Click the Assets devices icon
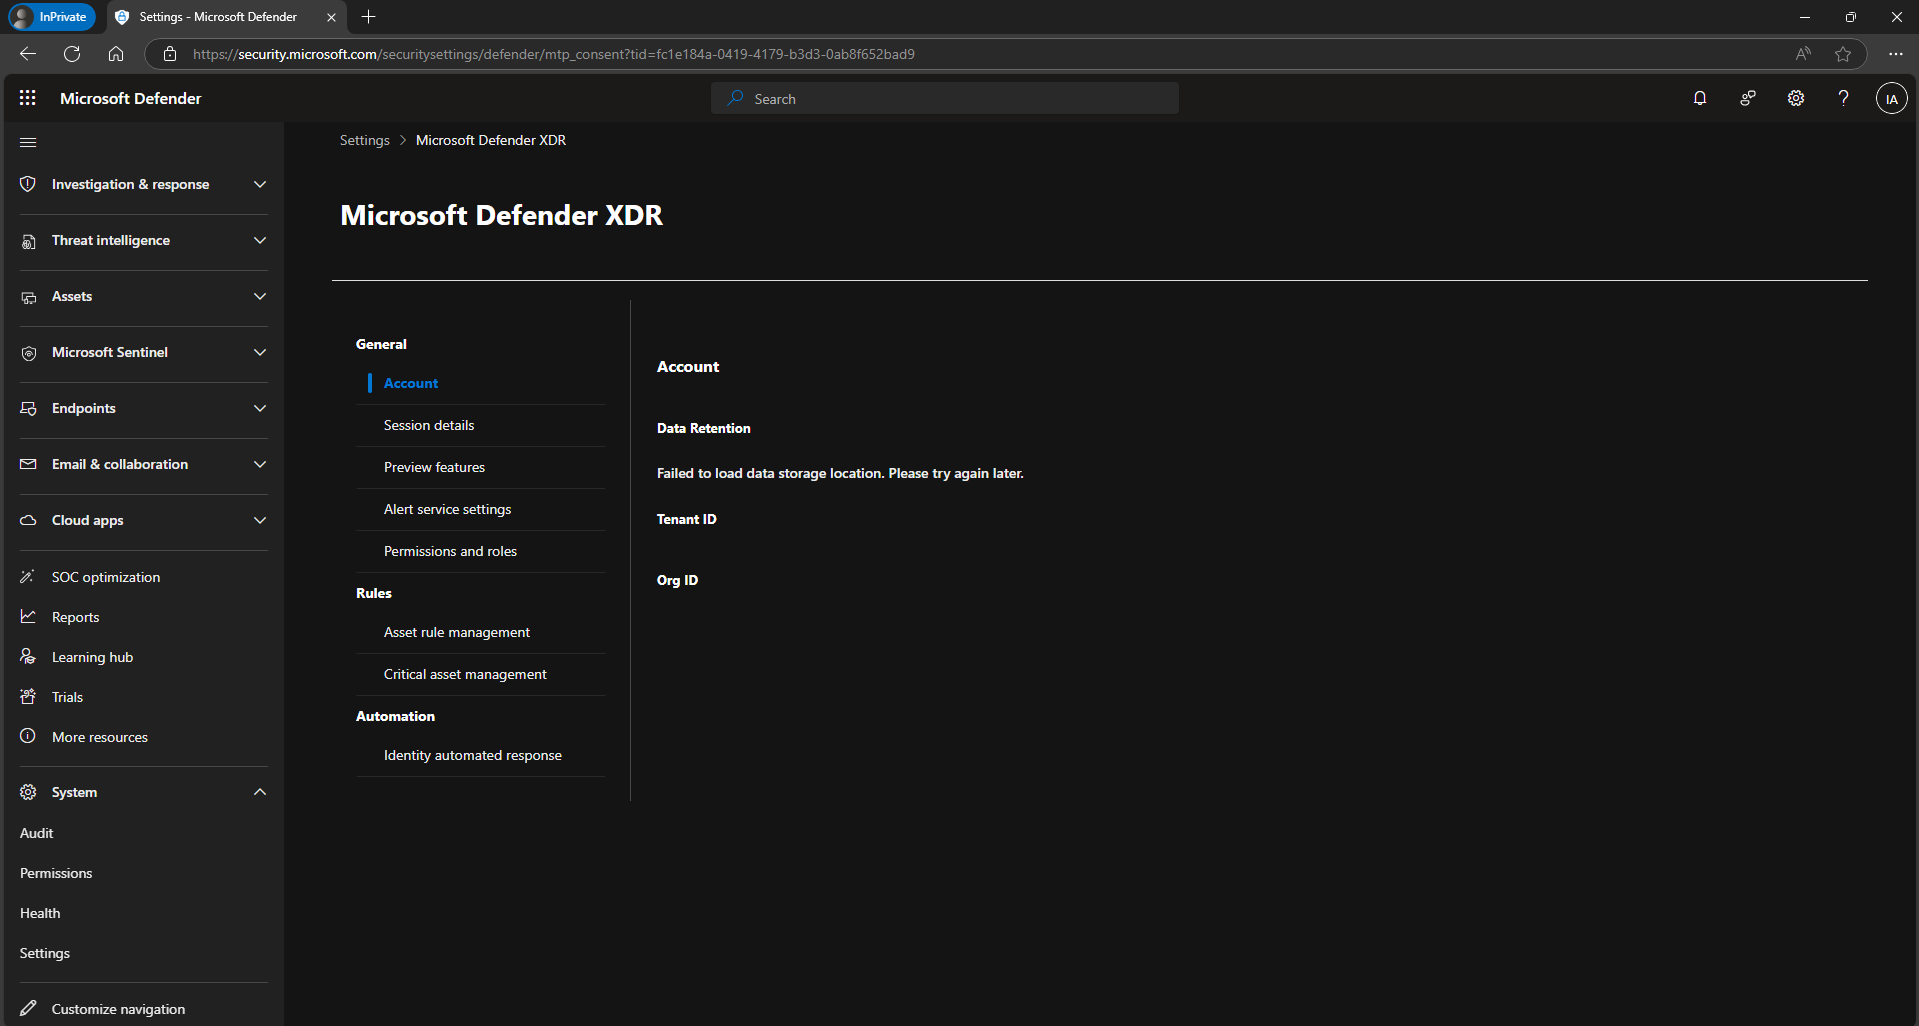 pyautogui.click(x=28, y=297)
